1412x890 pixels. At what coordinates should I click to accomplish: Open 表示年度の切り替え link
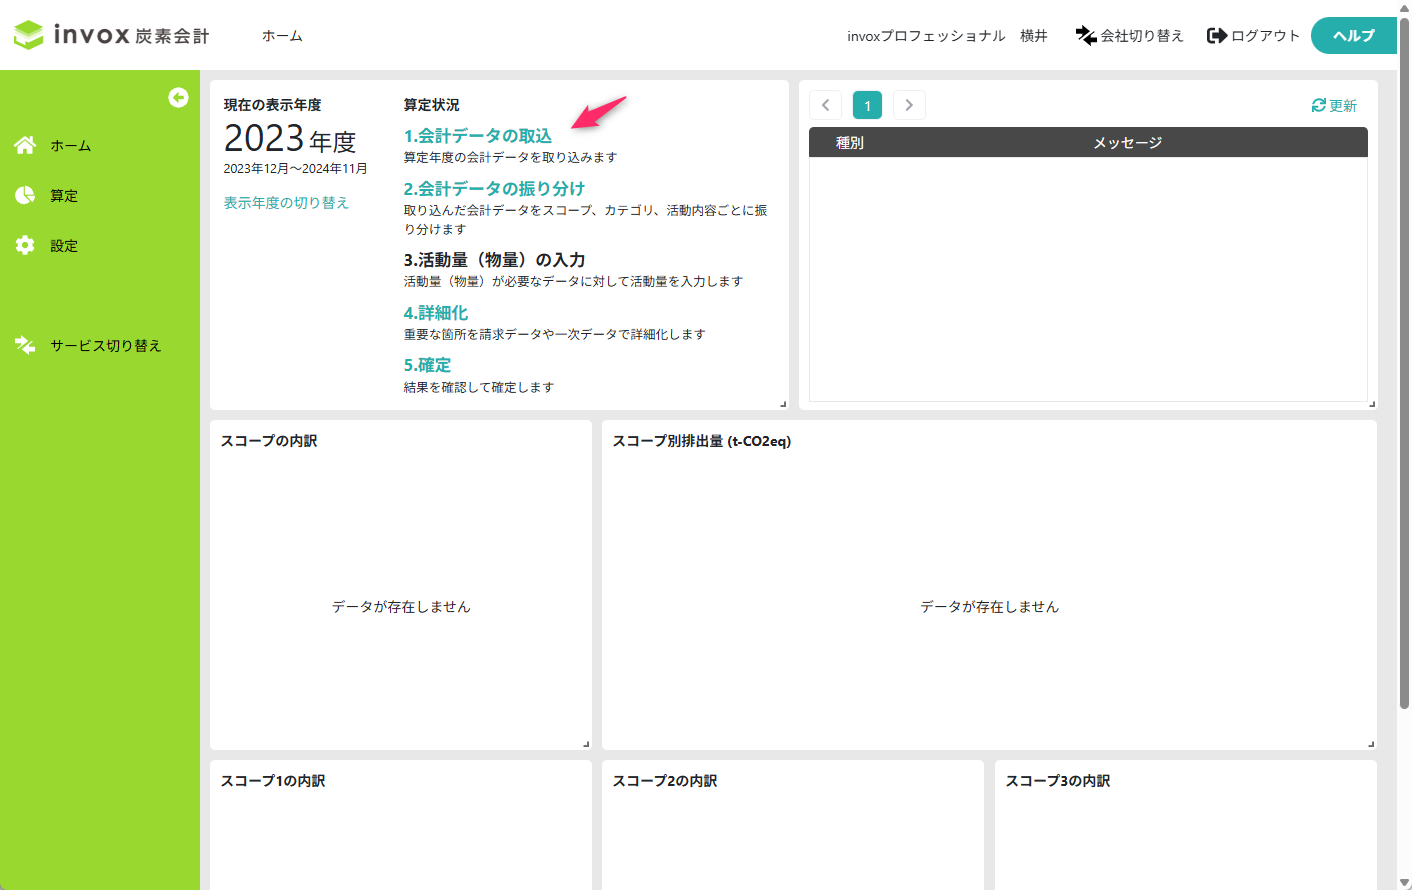286,202
